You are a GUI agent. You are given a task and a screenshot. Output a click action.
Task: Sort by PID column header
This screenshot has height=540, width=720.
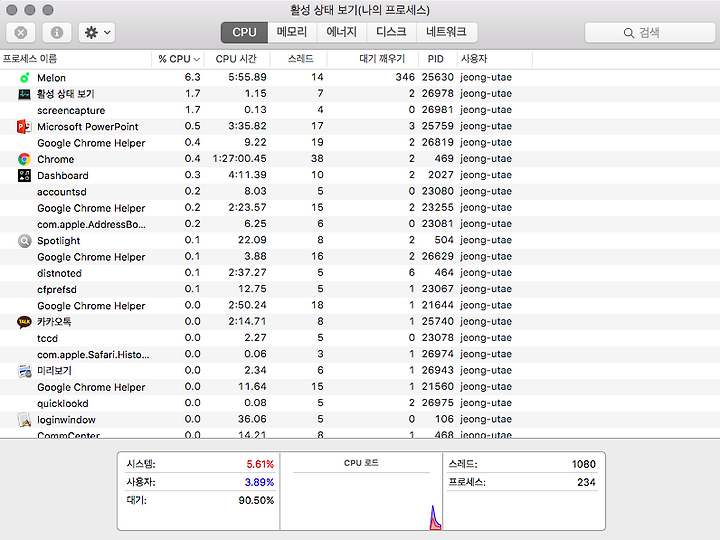[438, 59]
